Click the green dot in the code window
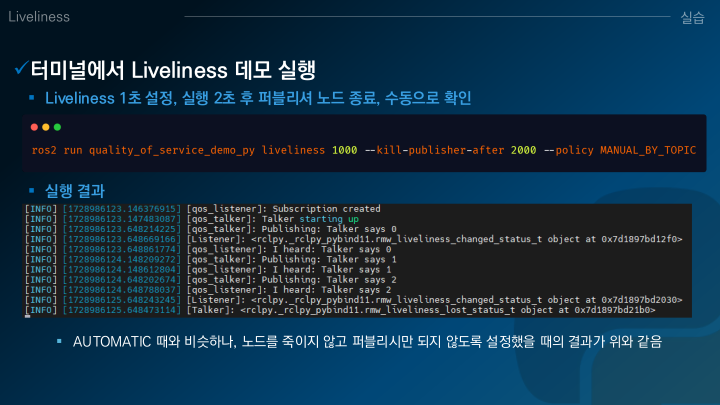 [57, 127]
